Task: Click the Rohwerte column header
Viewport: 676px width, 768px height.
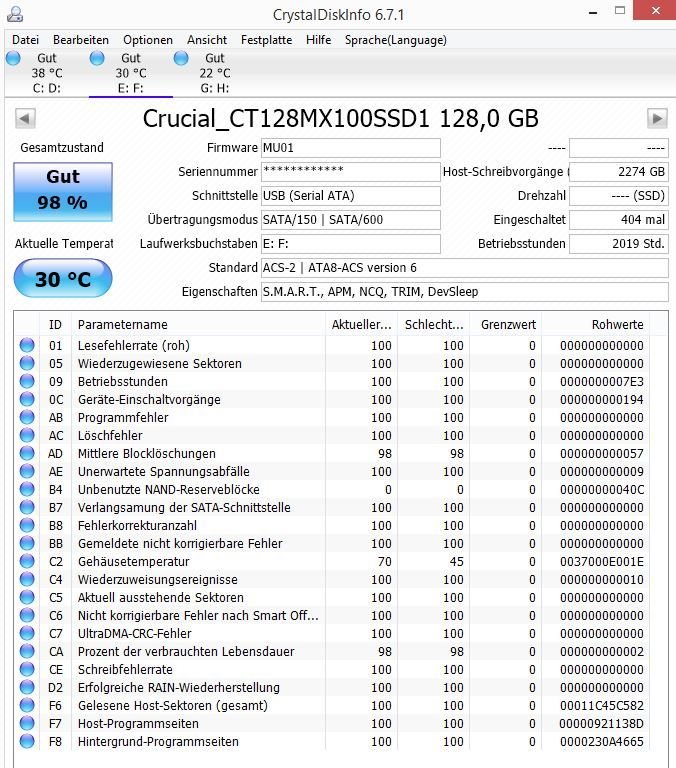Action: tap(595, 325)
